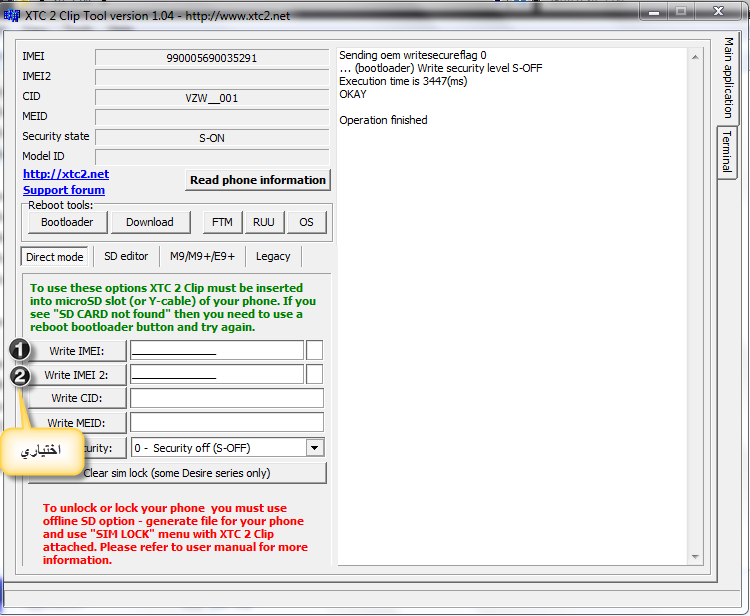Open the Legacy tab
The width and height of the screenshot is (750, 616).
pos(273,256)
